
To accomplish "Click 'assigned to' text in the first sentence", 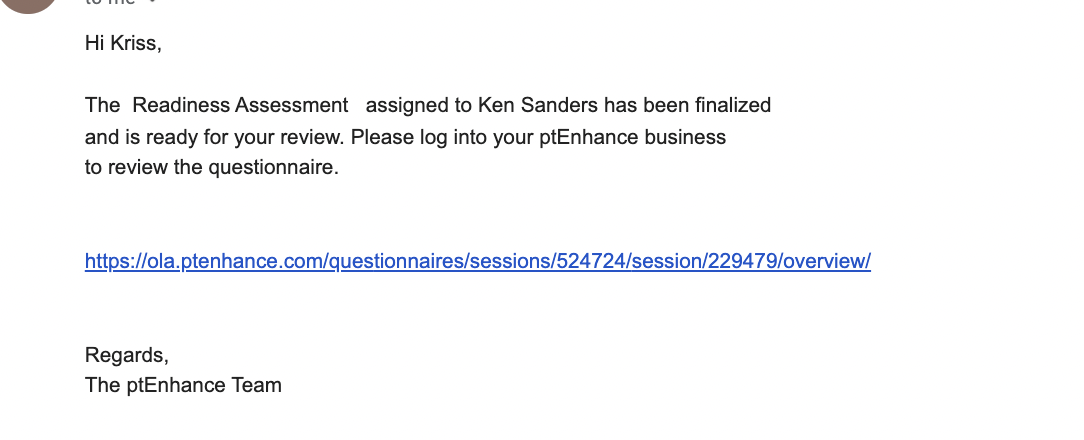I will 418,105.
